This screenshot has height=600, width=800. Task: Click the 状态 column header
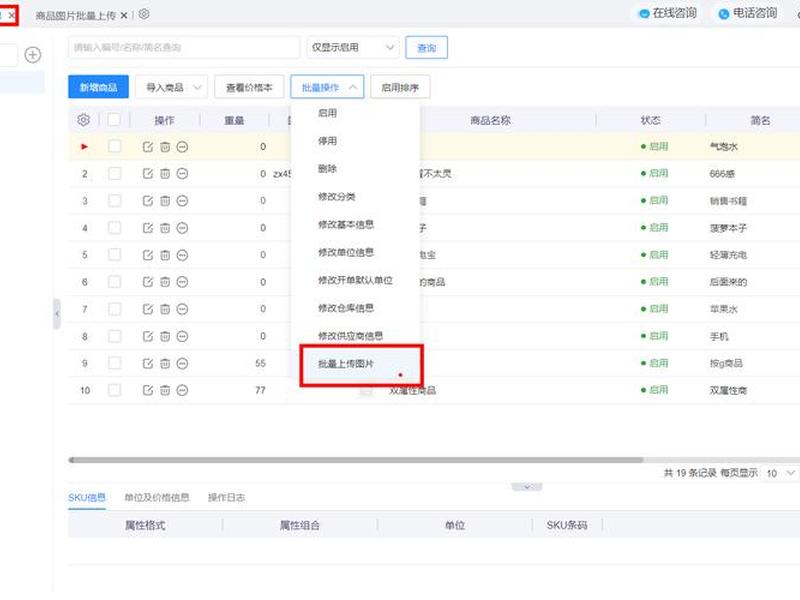point(650,120)
